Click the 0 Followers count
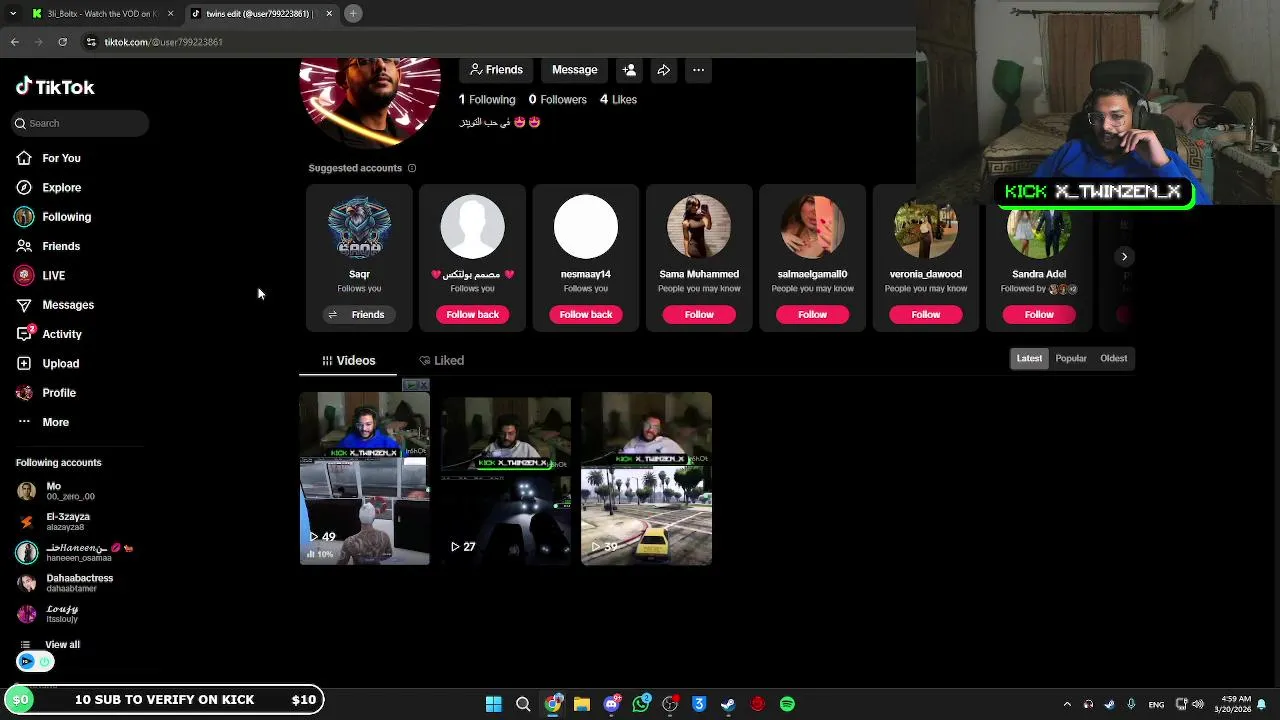Viewport: 1280px width, 720px height. [557, 100]
